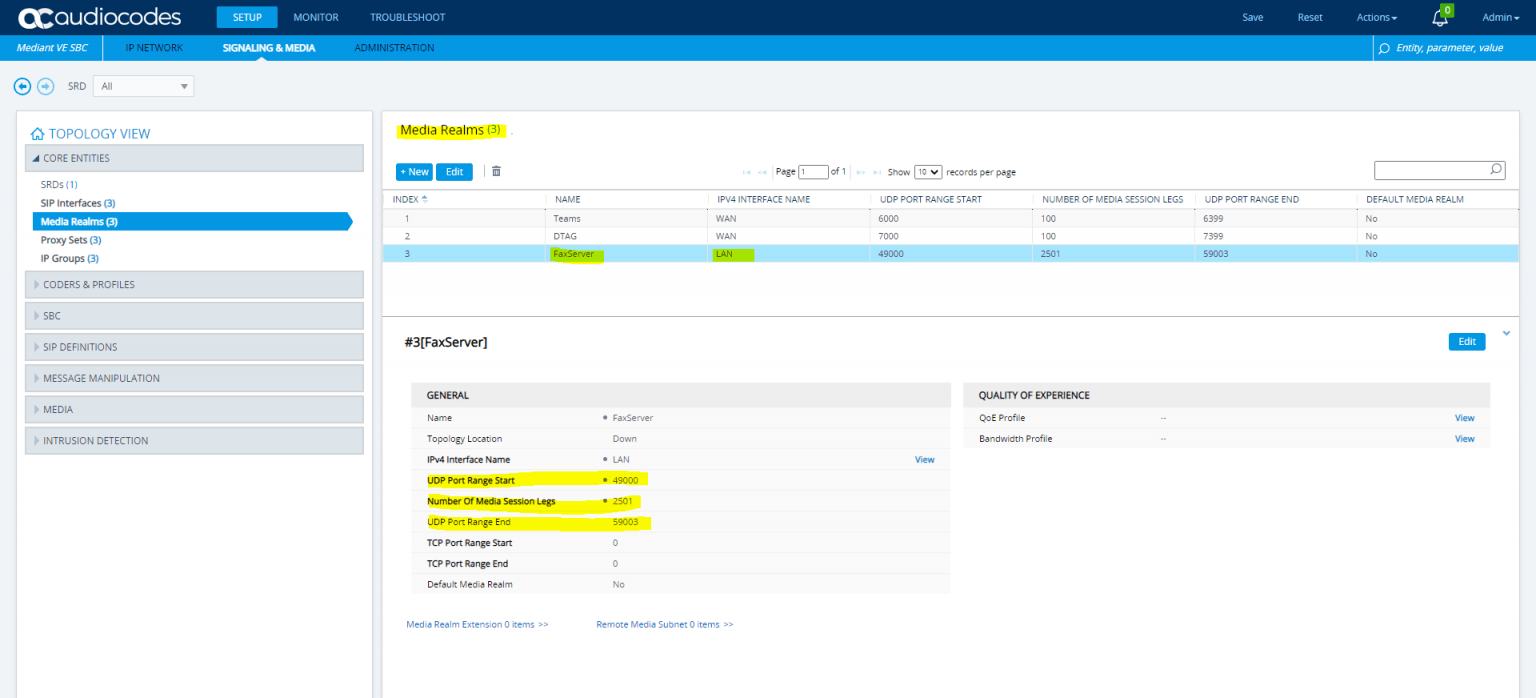Open the Troubleshoot menu
The height and width of the screenshot is (698, 1536).
pyautogui.click(x=407, y=17)
